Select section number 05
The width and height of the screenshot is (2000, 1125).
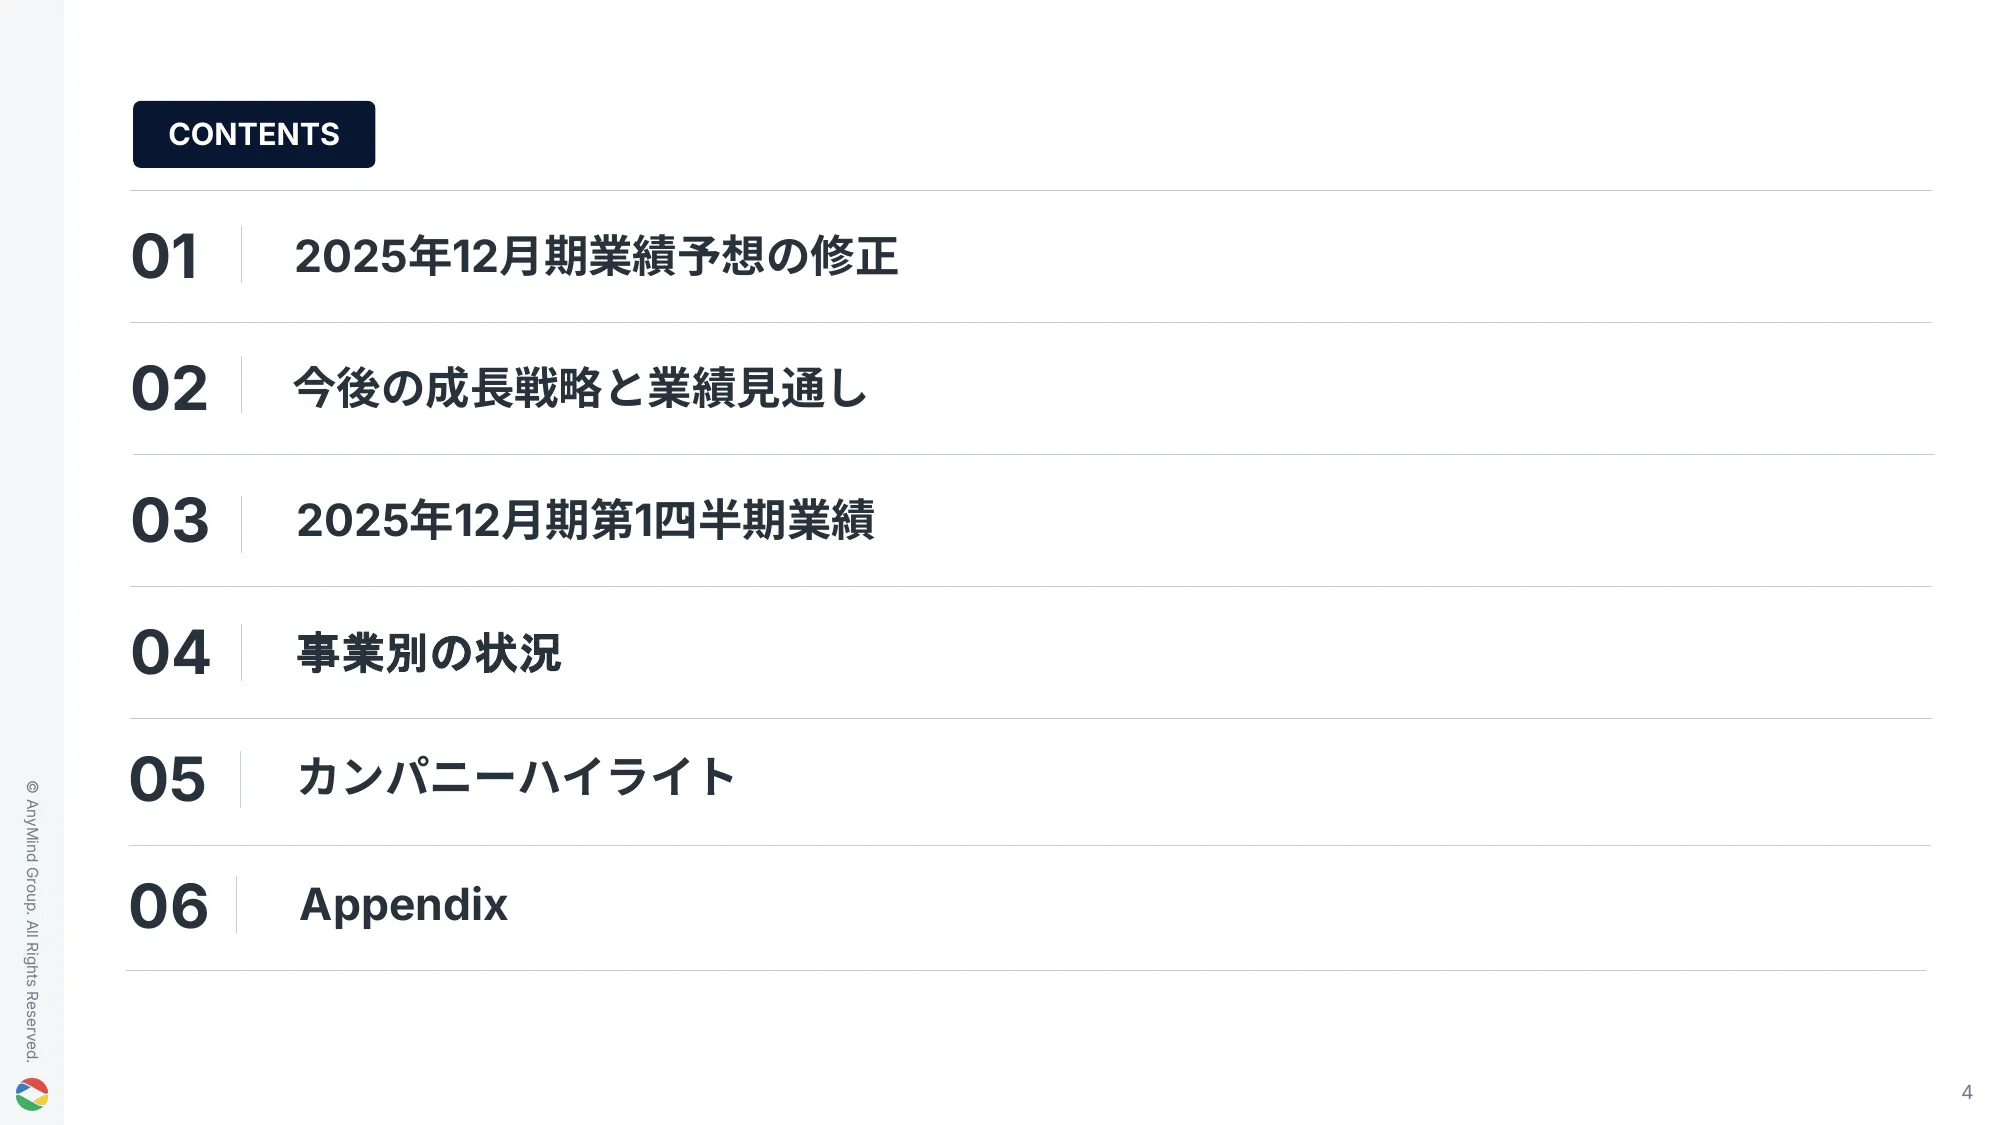pyautogui.click(x=167, y=779)
